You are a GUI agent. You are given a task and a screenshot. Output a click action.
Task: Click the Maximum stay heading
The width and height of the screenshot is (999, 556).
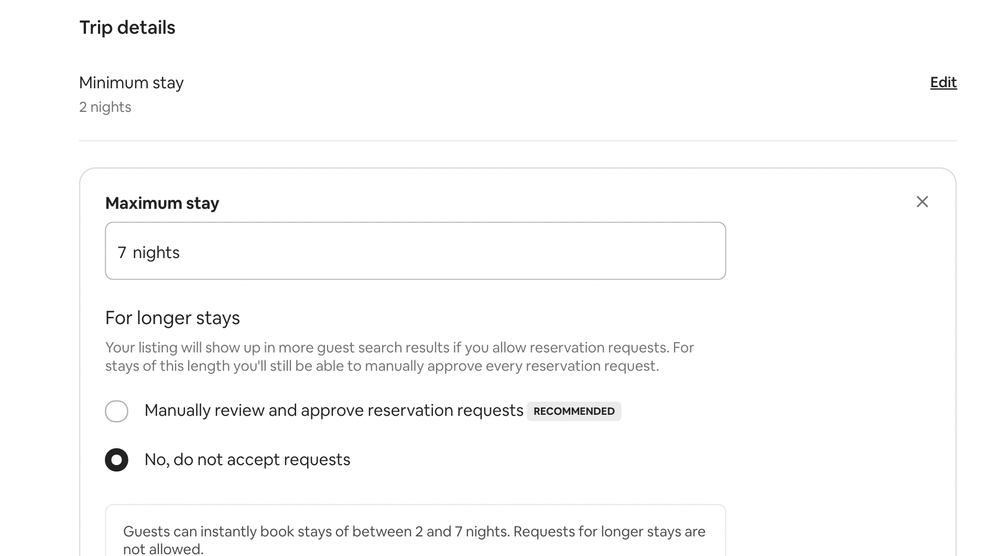click(162, 203)
